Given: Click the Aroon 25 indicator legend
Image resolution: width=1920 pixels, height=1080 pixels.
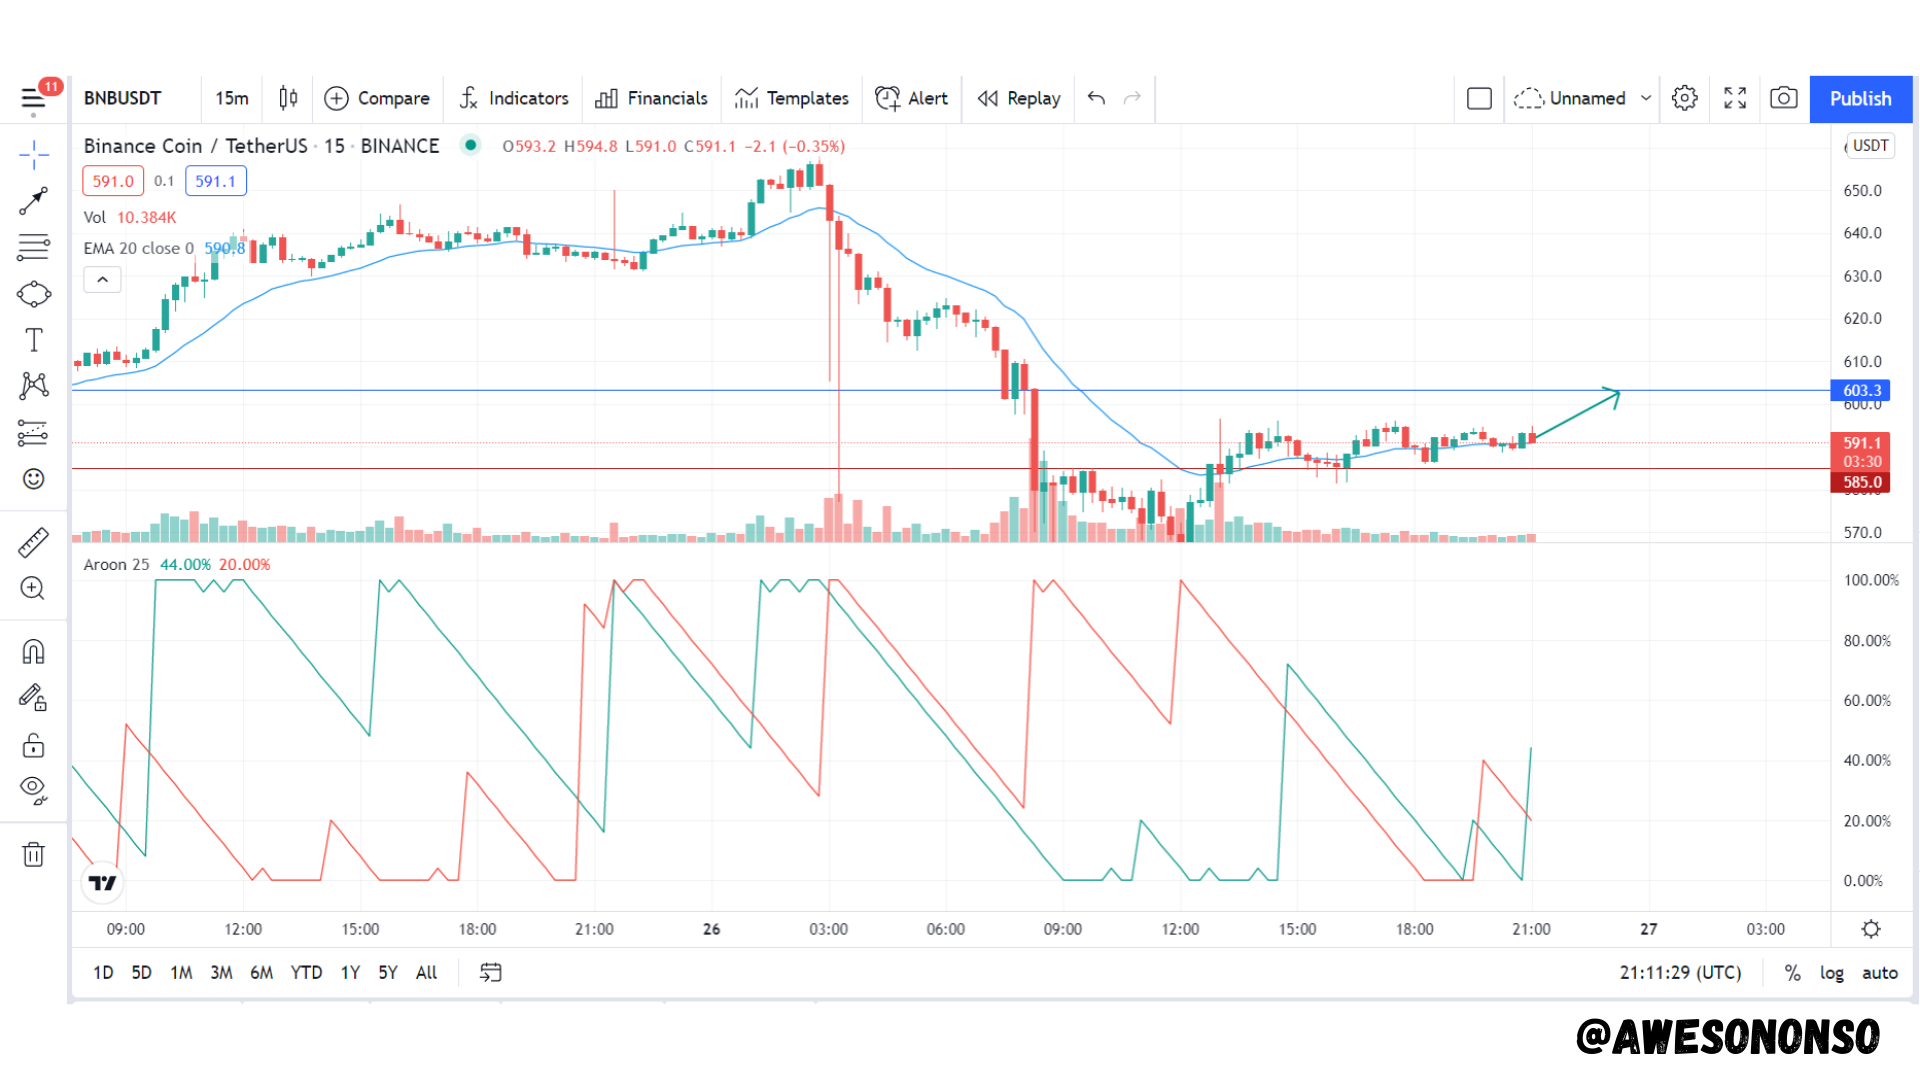Looking at the screenshot, I should click(116, 565).
